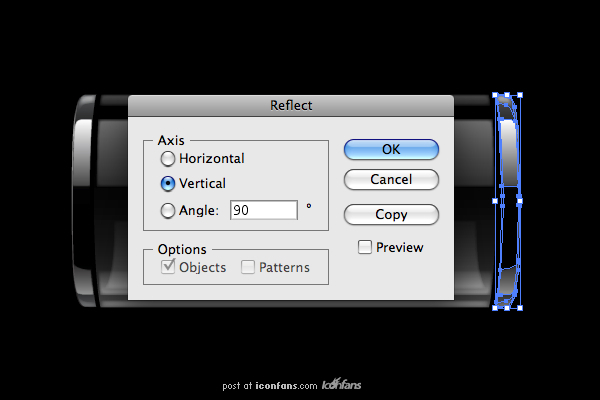600x400 pixels.
Task: Click the glossy left end cap of the cylinder
Action: (x=85, y=201)
